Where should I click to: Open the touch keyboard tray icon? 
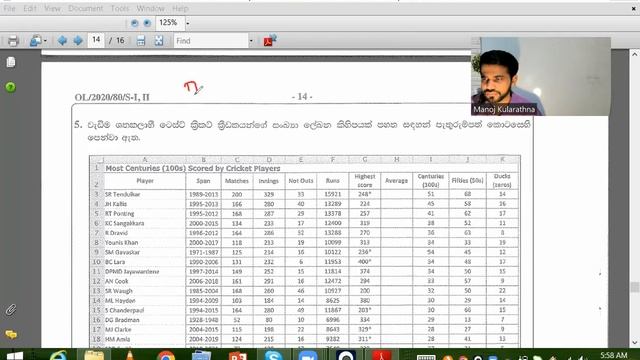pyautogui.click(x=426, y=358)
